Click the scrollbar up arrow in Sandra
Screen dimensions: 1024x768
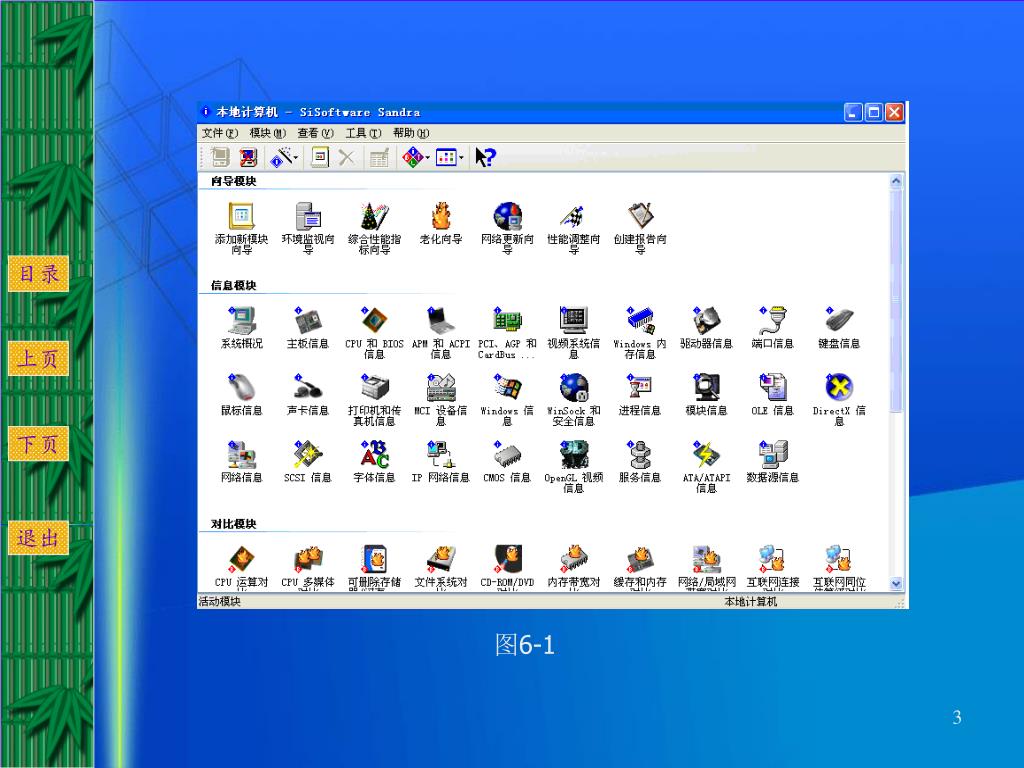896,181
